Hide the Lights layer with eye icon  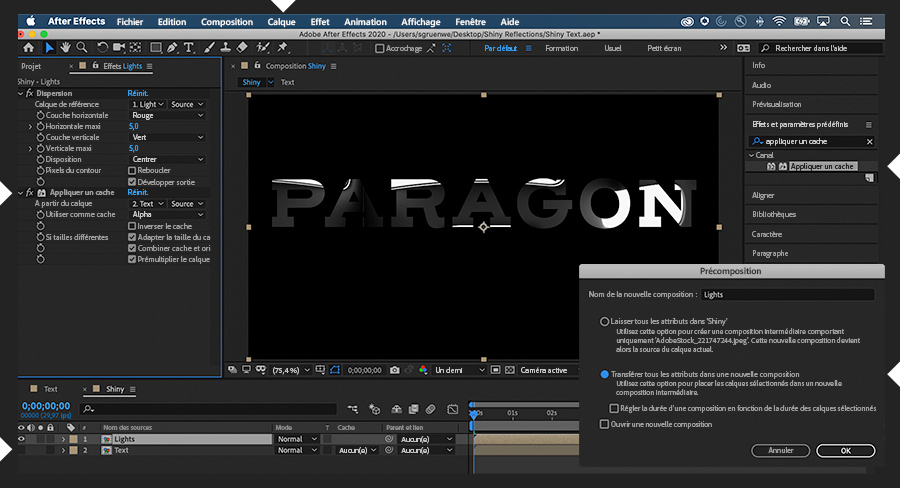21,439
